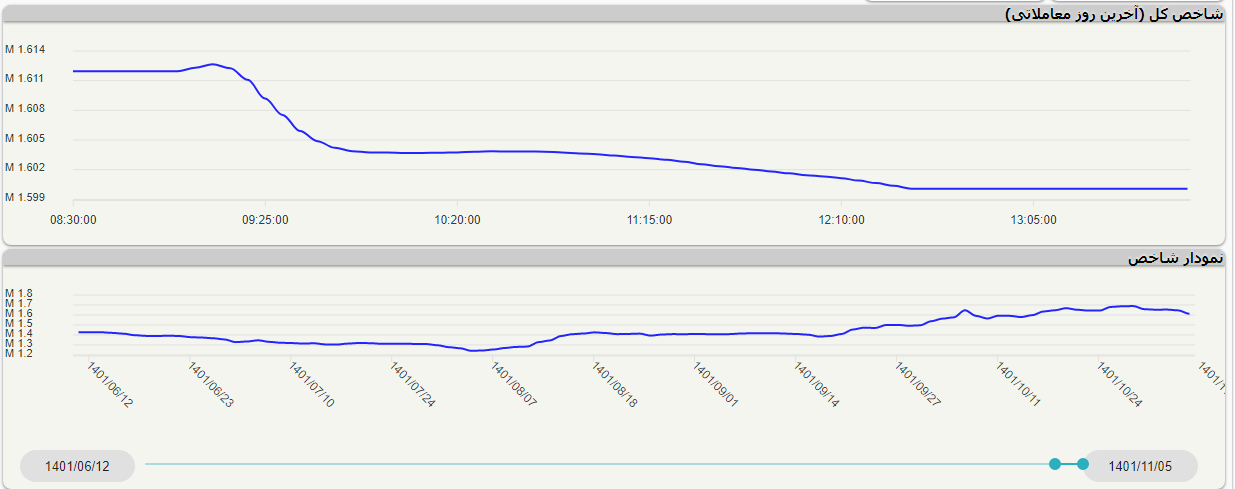Click the 1401/07/10 date label on lower chart
Image resolution: width=1235 pixels, height=489 pixels.
click(312, 385)
